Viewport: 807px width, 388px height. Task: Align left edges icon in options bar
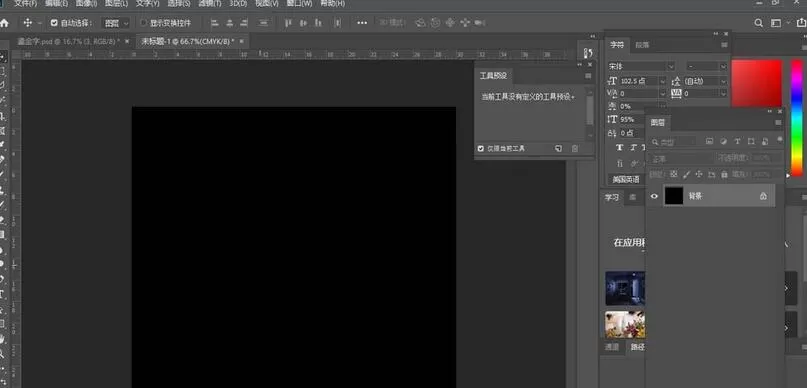click(x=215, y=23)
